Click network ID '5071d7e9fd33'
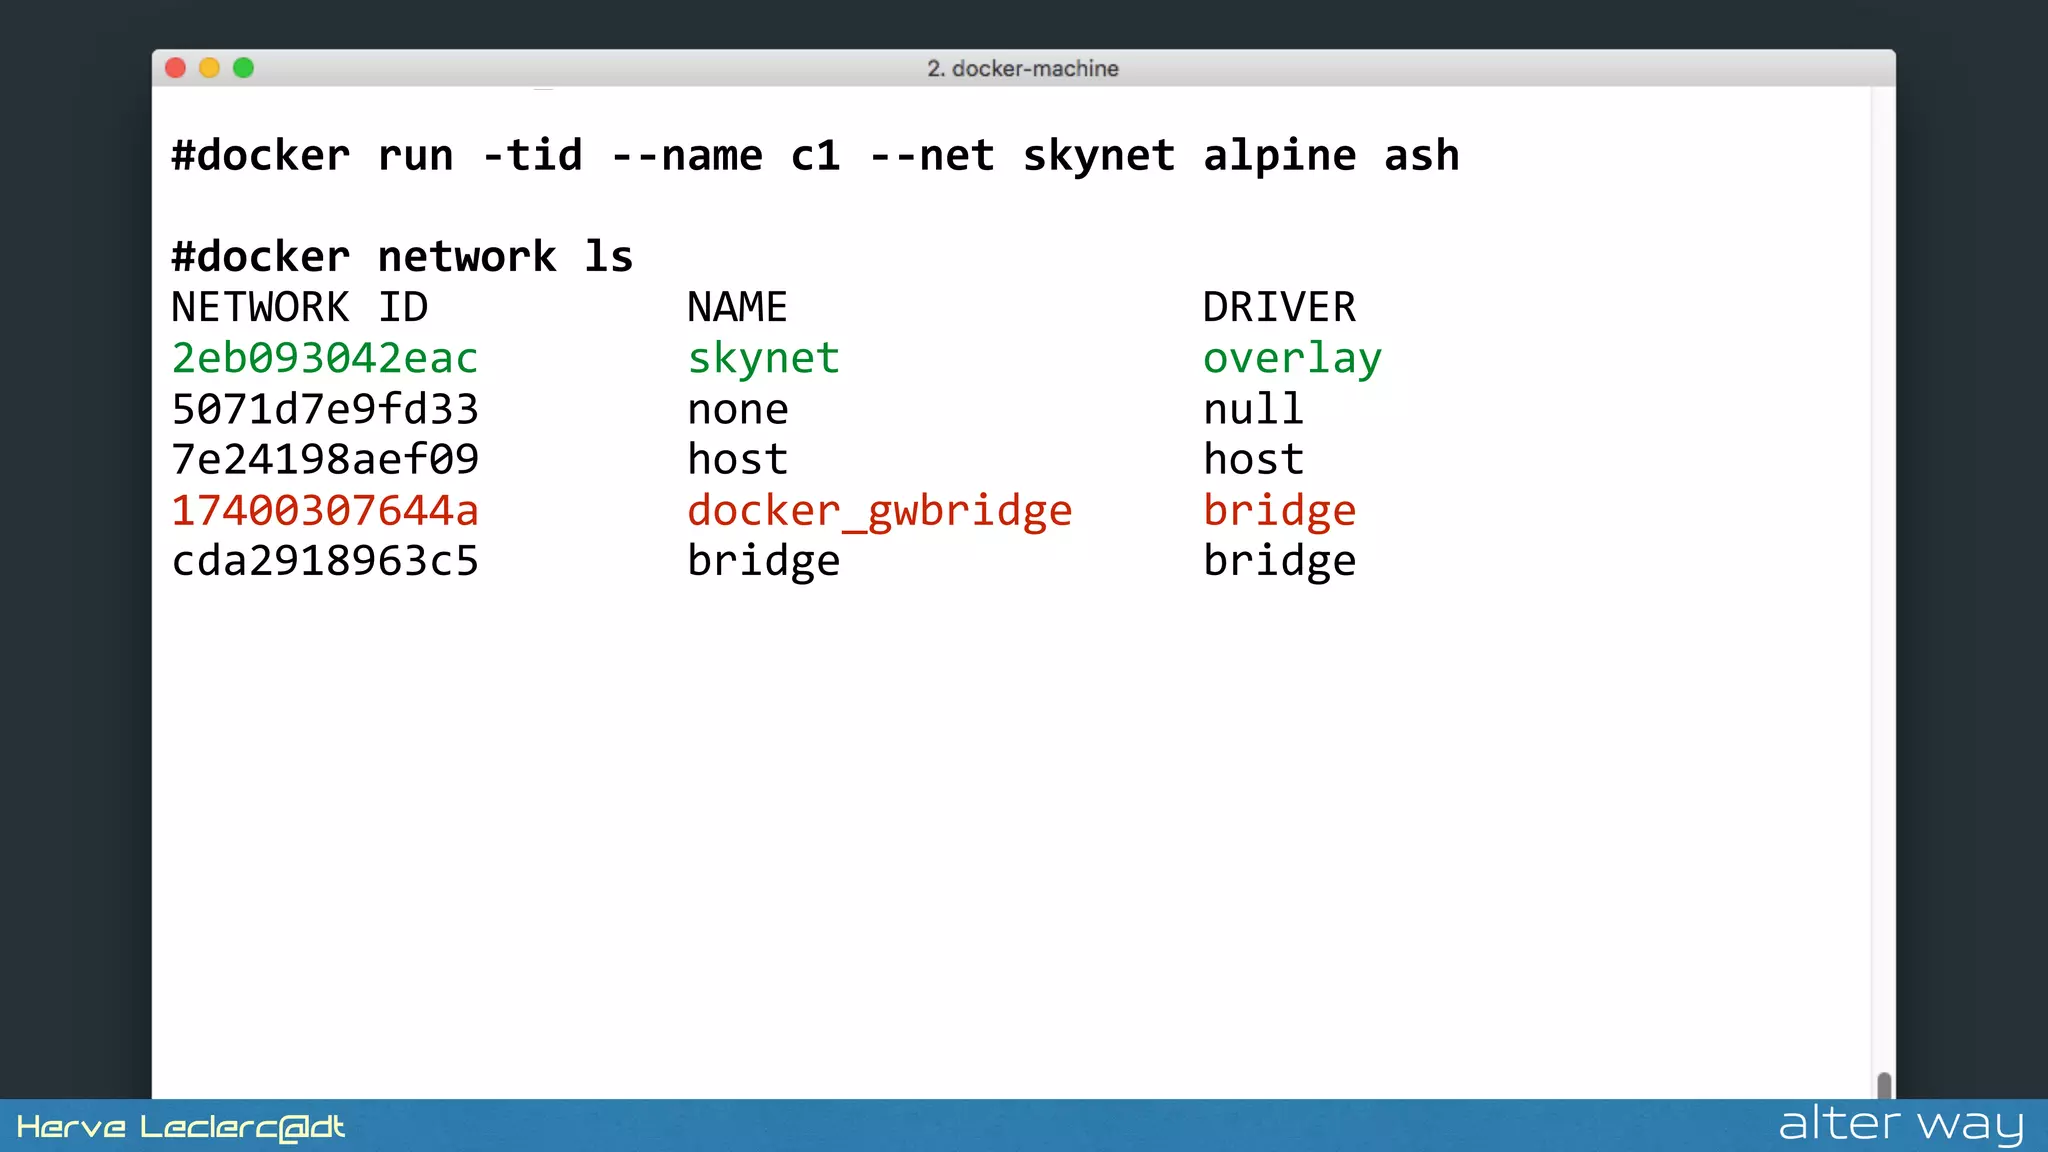The image size is (2048, 1152). (x=325, y=409)
